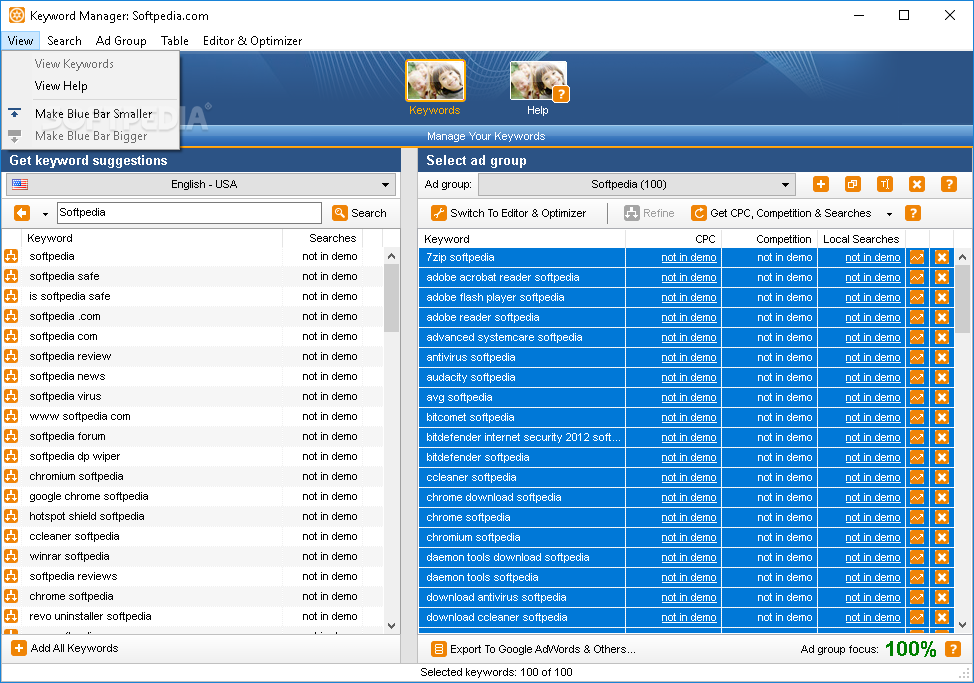
Task: Remove keyword download antivirus softpedia
Action: click(942, 597)
